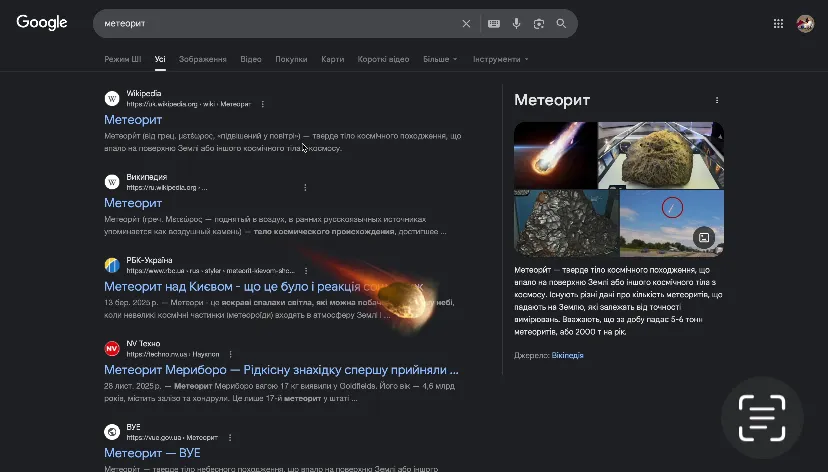Switch to the Зображення tab
The image size is (828, 472).
(203, 59)
